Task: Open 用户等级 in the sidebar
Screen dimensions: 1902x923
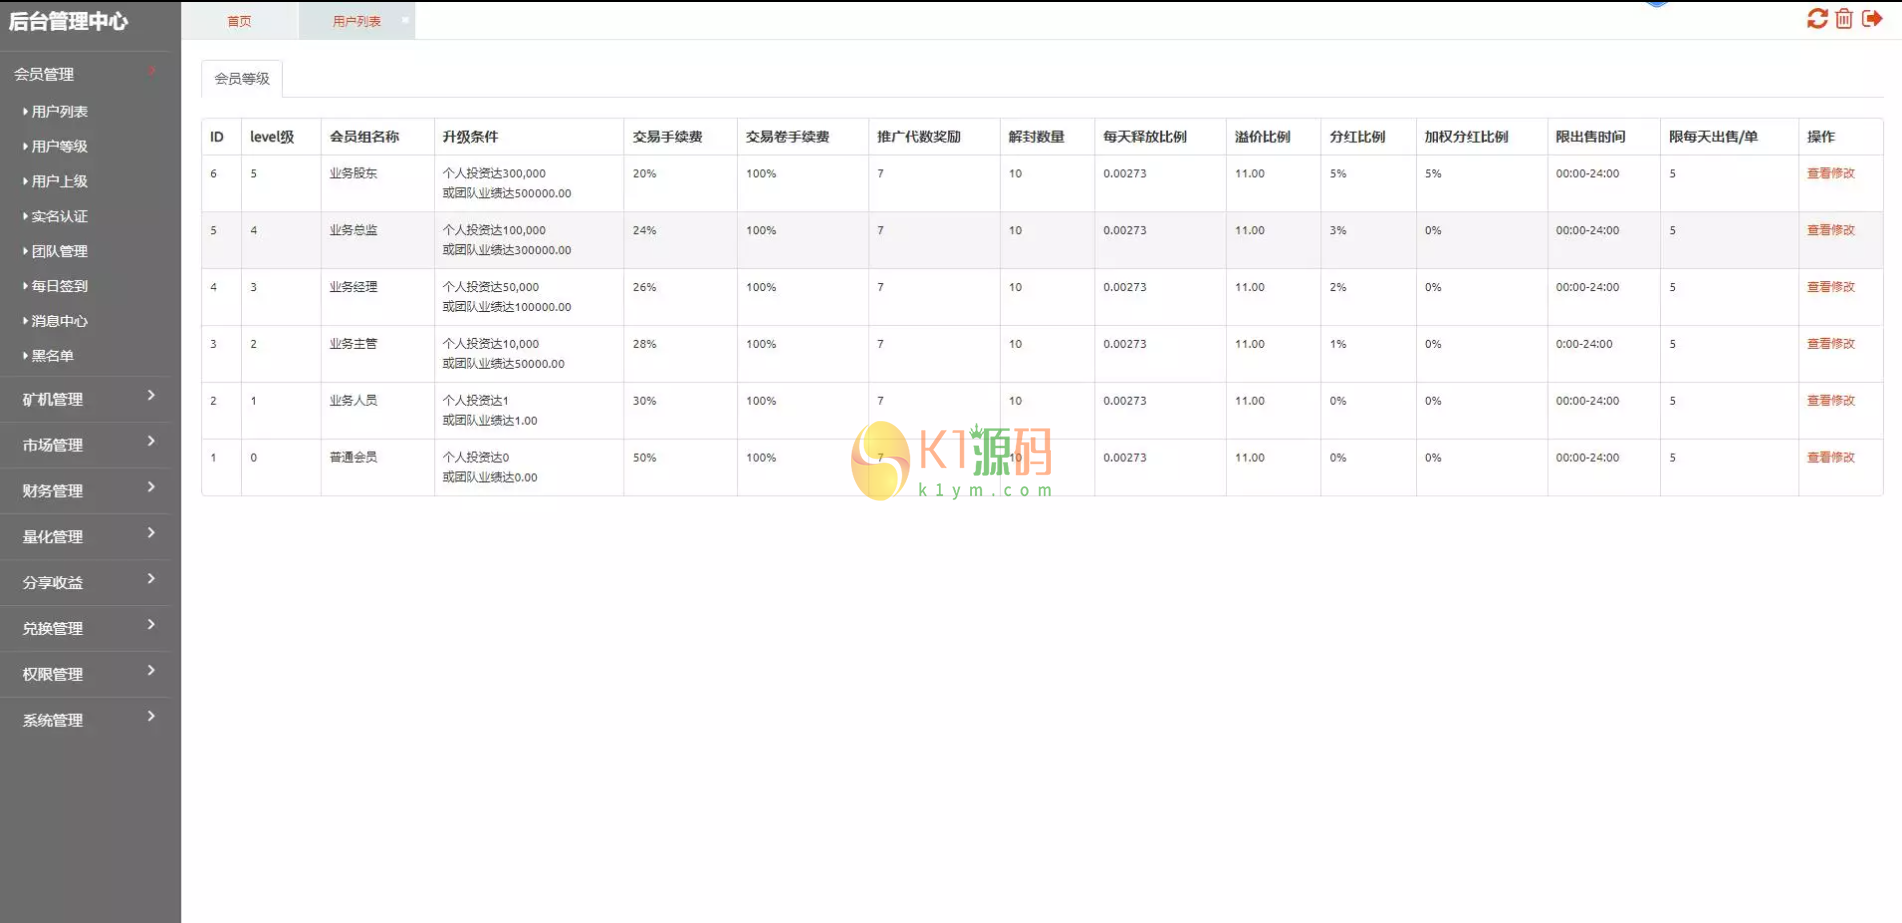Action: point(59,147)
